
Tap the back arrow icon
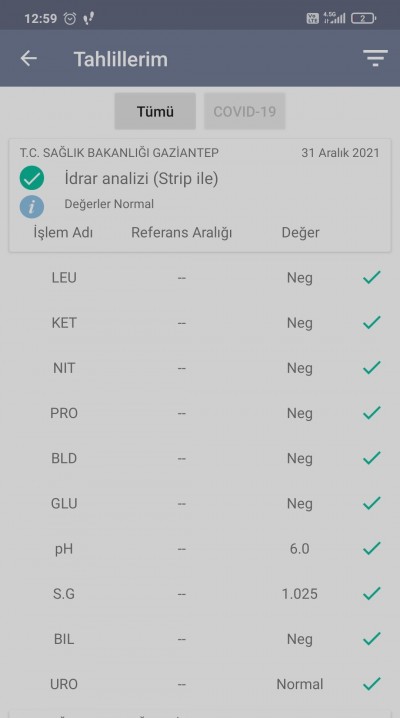click(28, 59)
